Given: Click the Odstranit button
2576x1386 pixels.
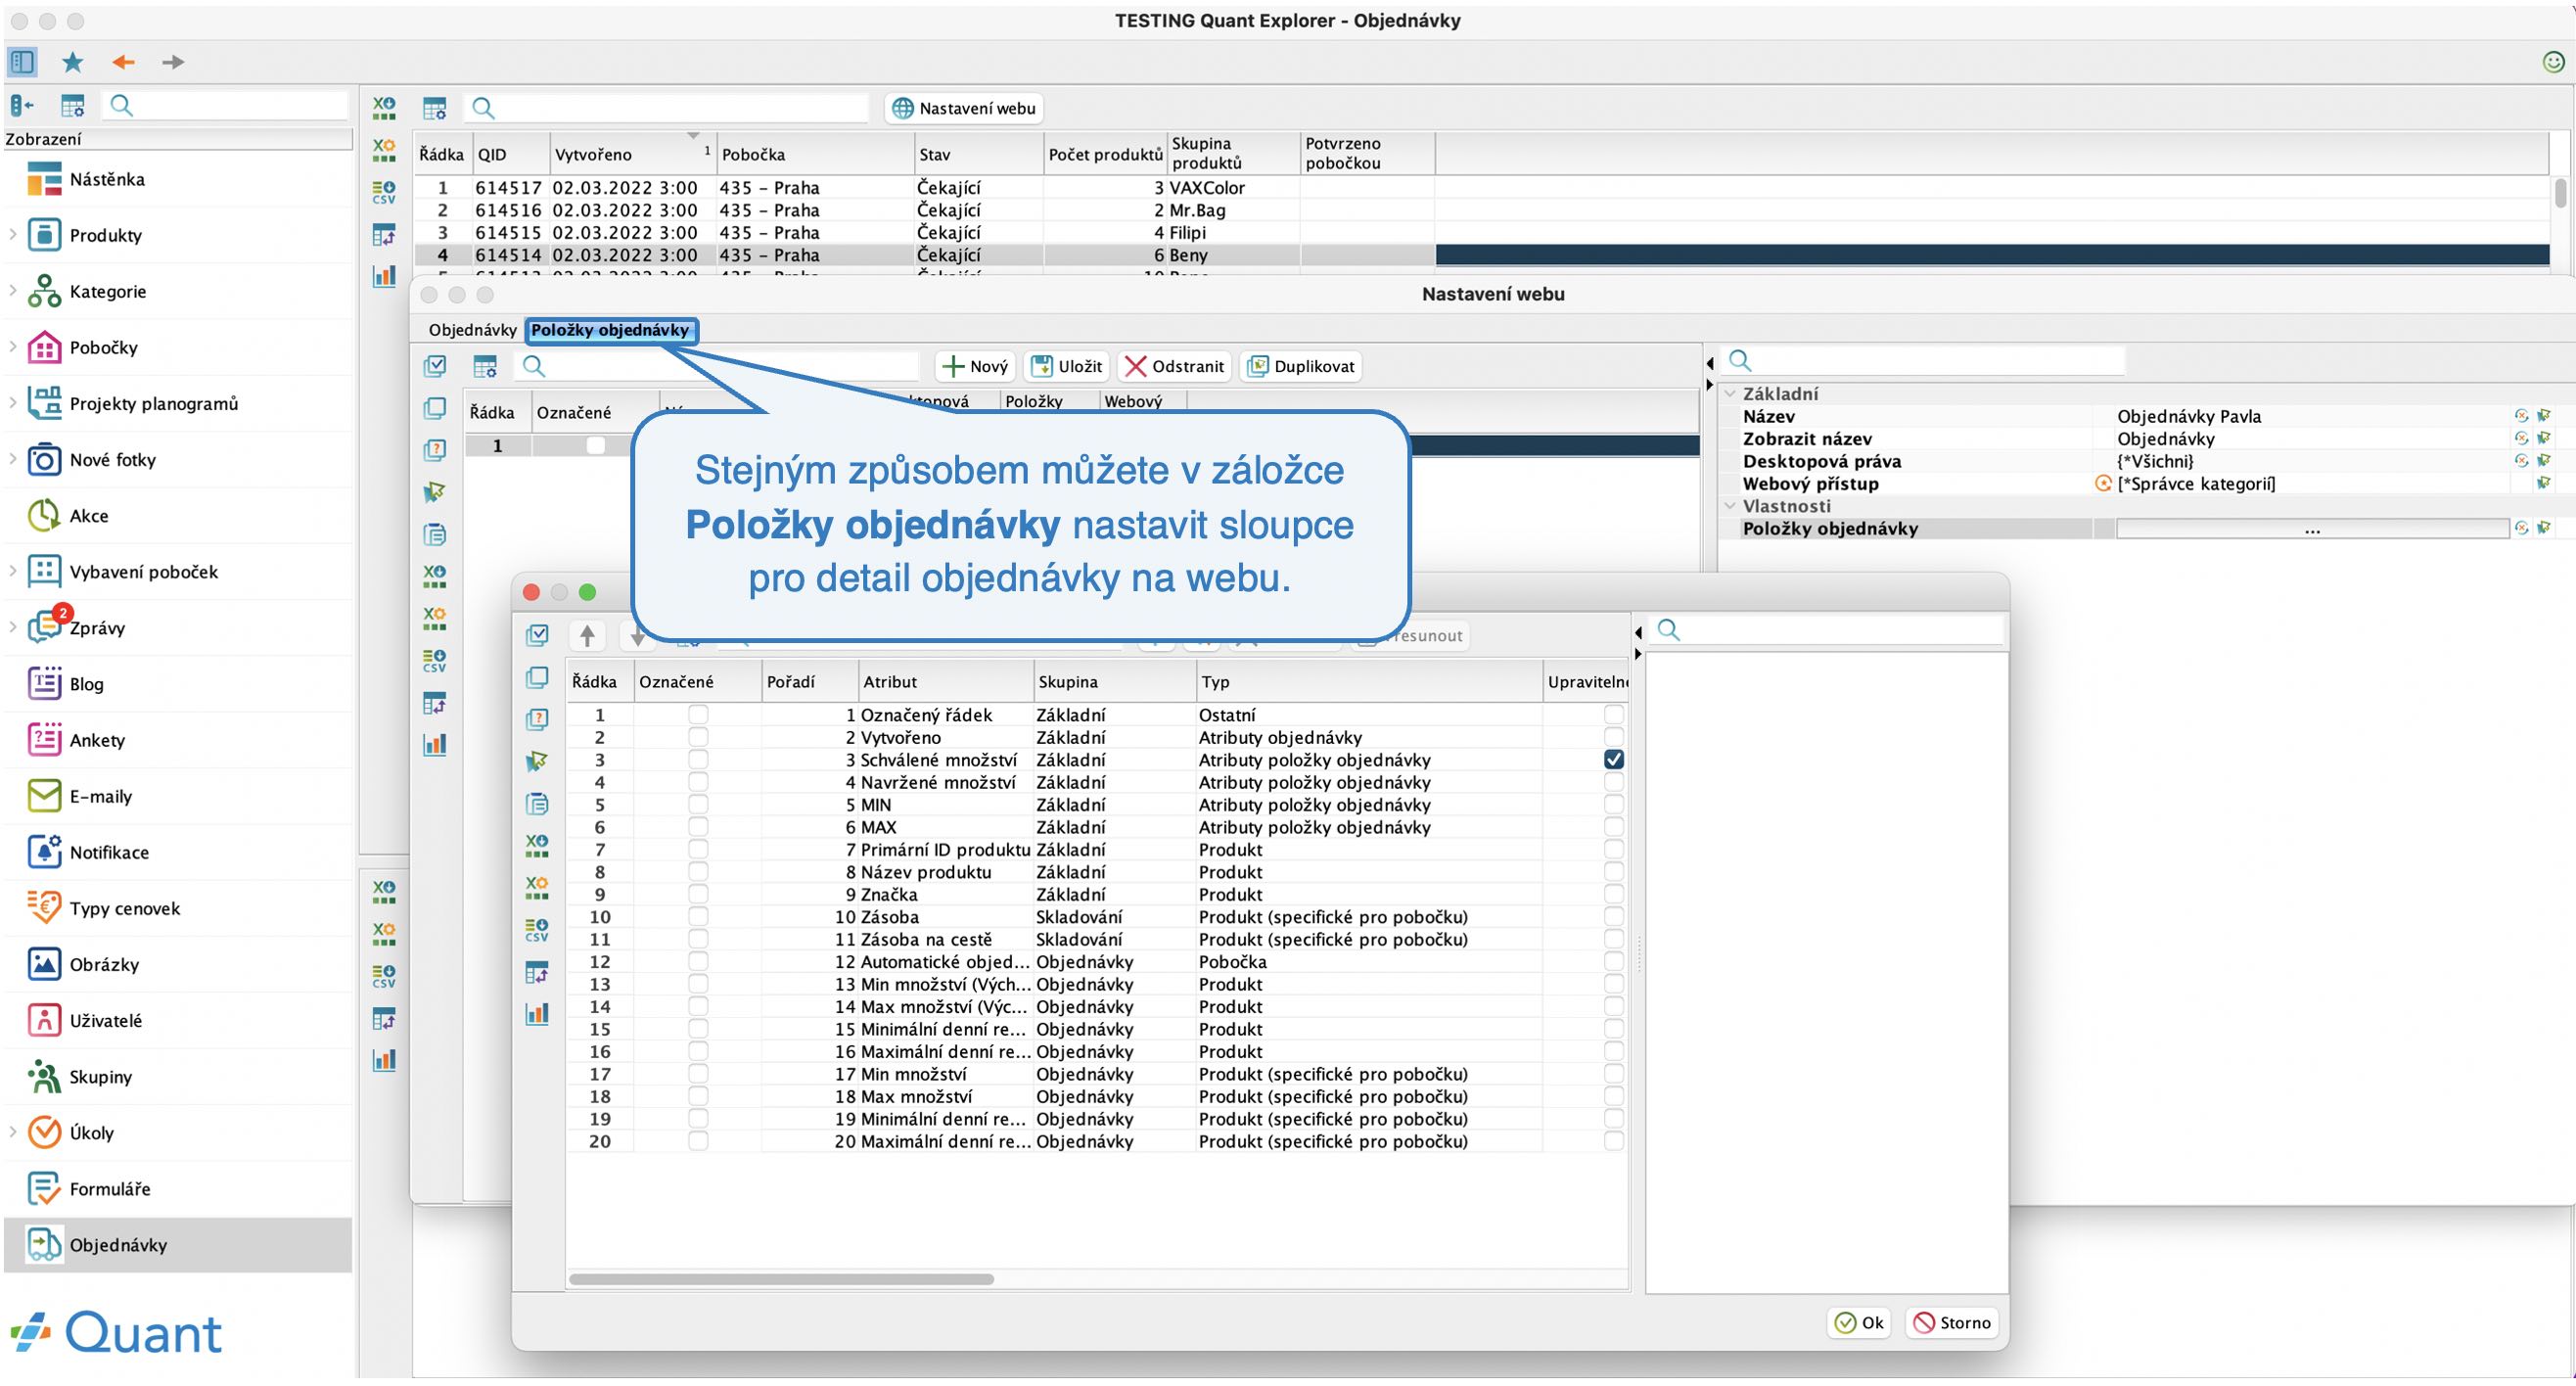Looking at the screenshot, I should [1174, 366].
